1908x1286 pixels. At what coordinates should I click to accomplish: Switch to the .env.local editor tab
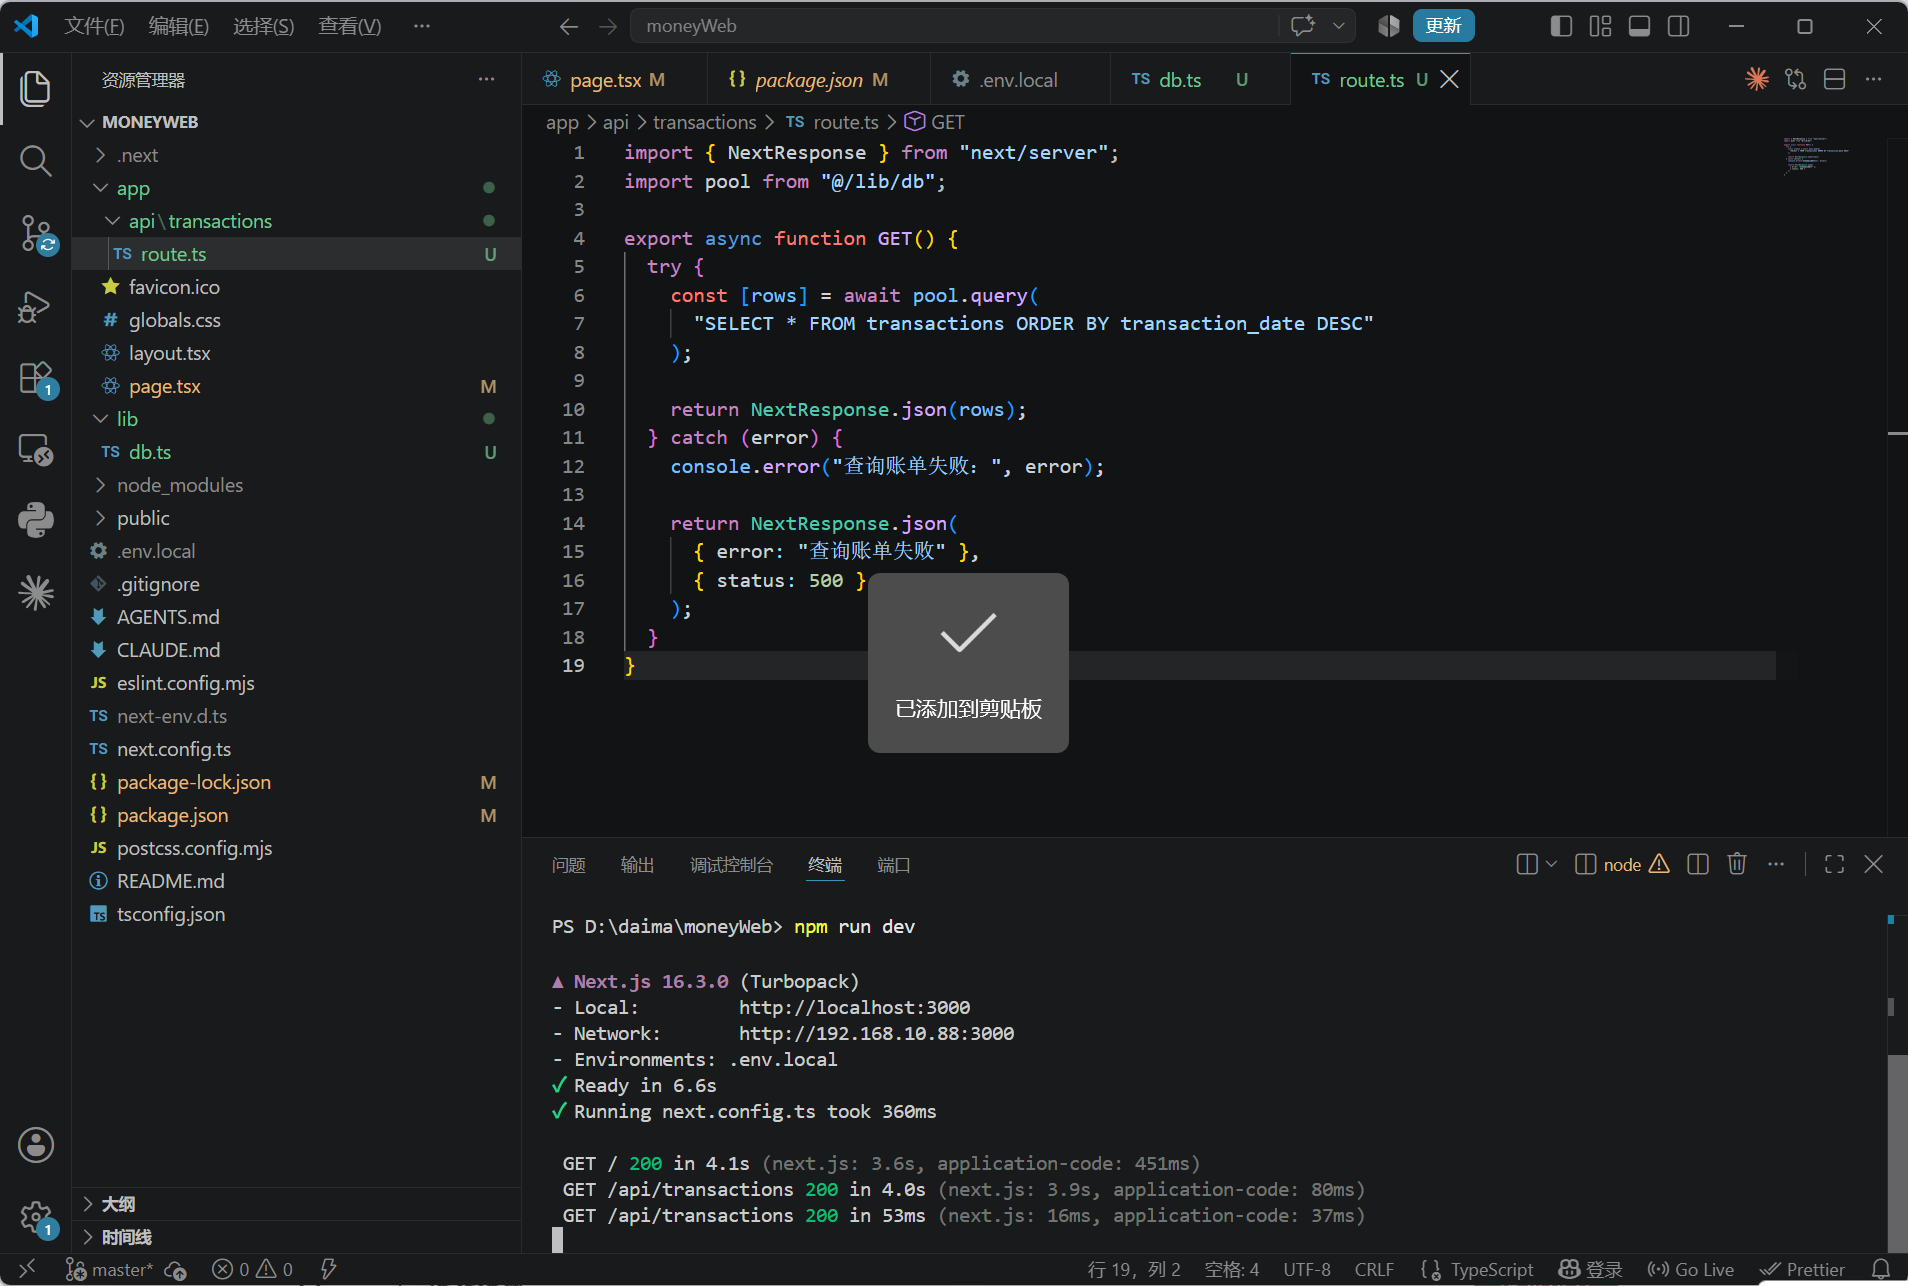click(1020, 79)
